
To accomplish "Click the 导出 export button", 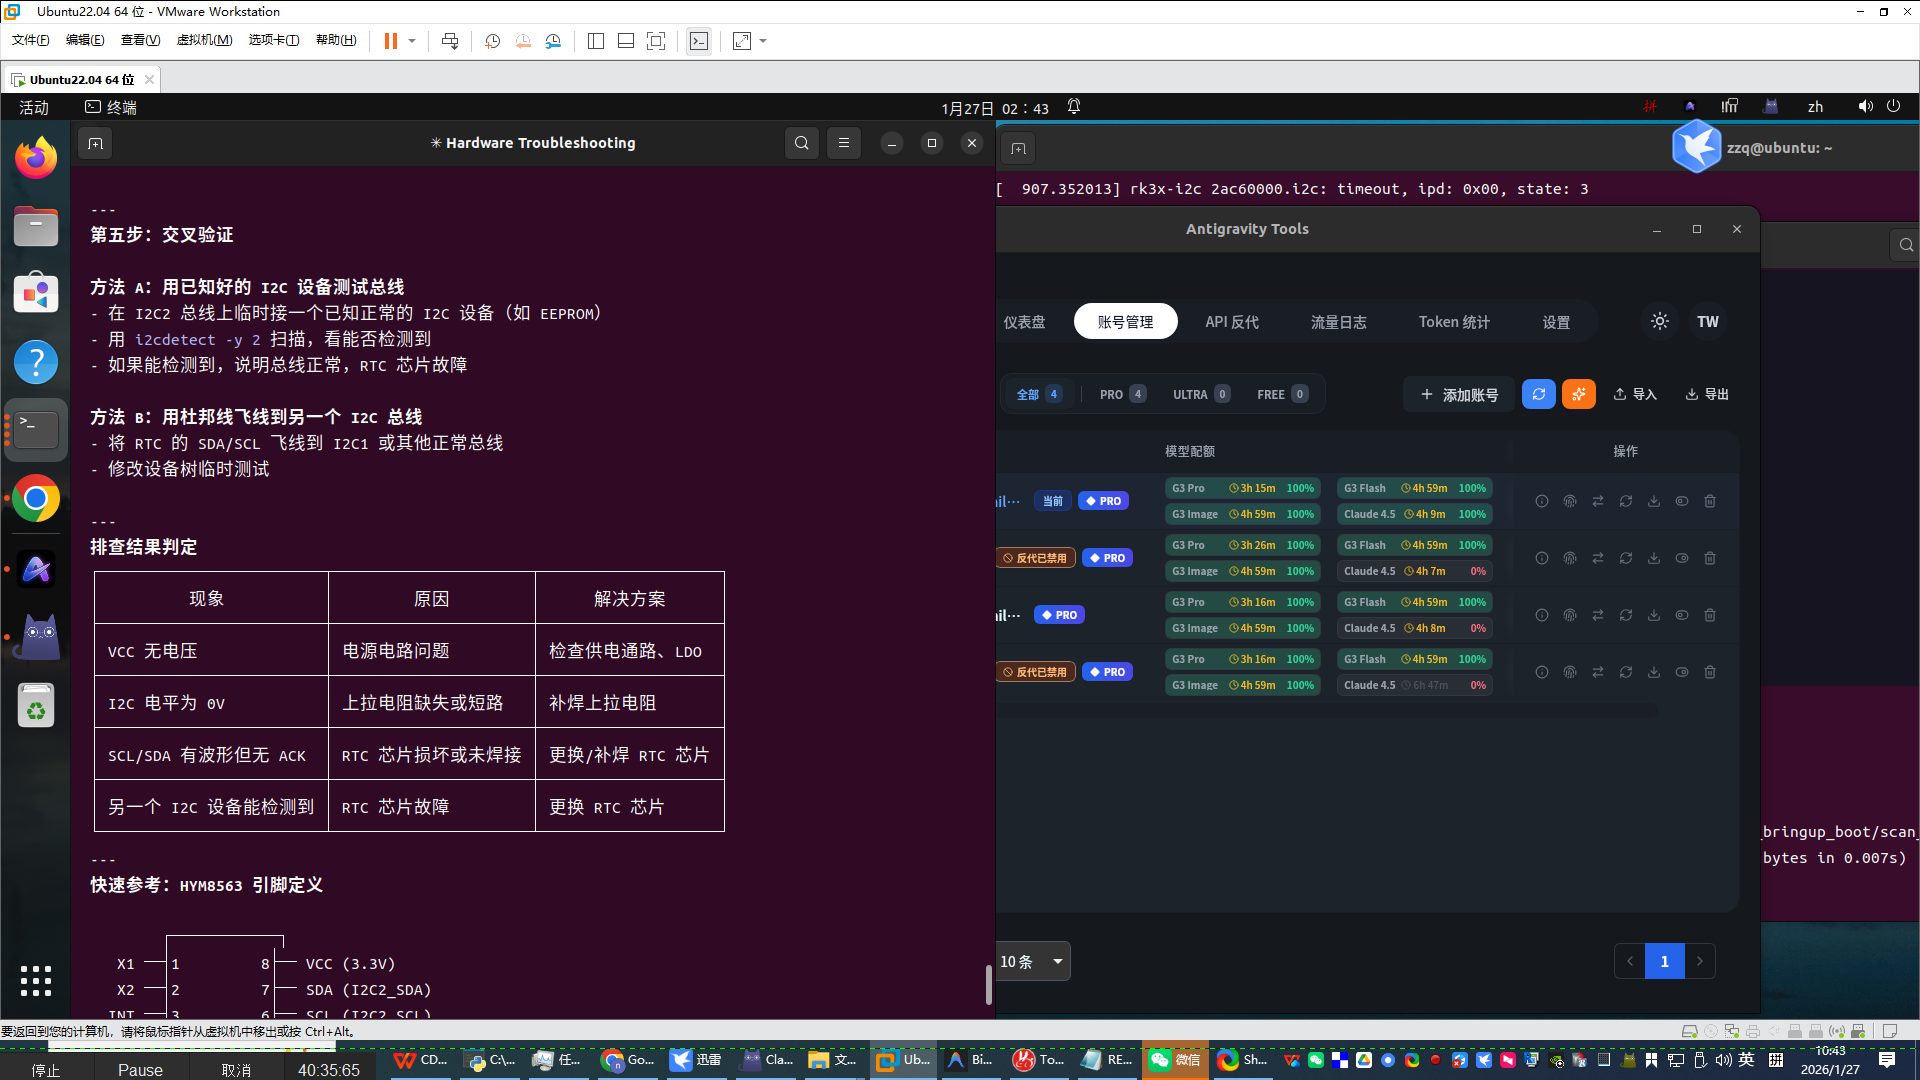I will (x=1707, y=394).
